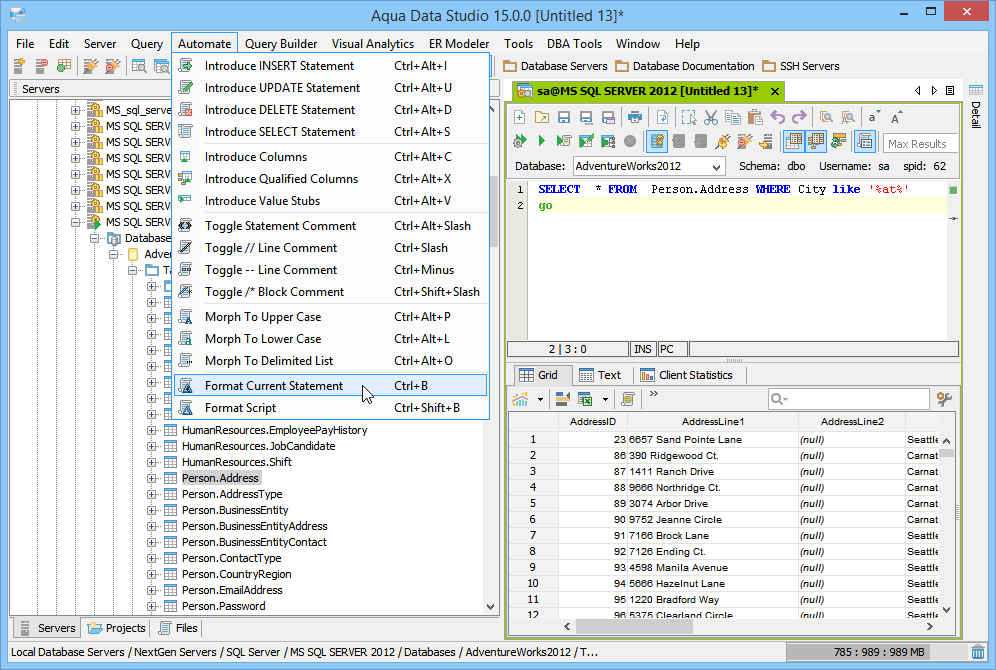Click the Database Documentation toolbar button

[x=685, y=66]
